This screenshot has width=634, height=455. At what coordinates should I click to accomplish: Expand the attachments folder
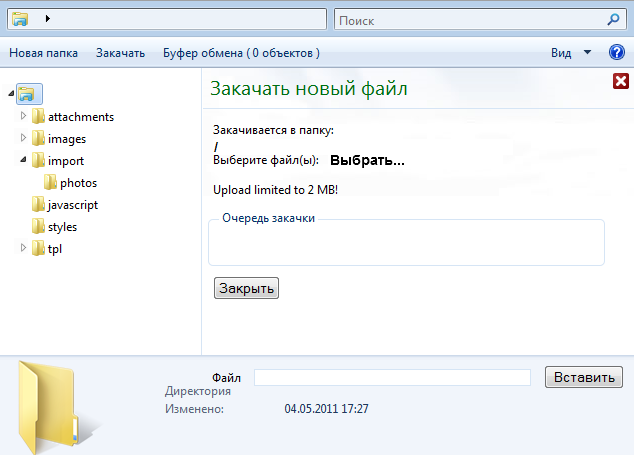(23, 116)
